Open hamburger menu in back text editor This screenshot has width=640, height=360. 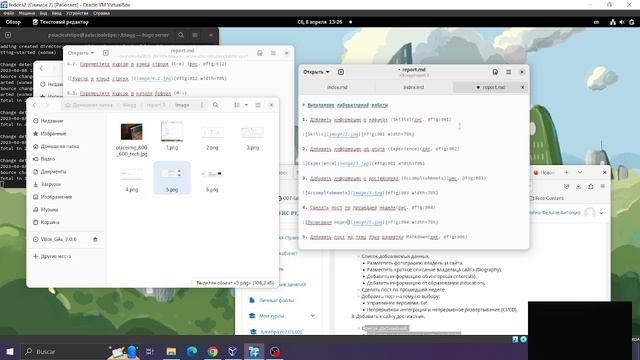[273, 53]
